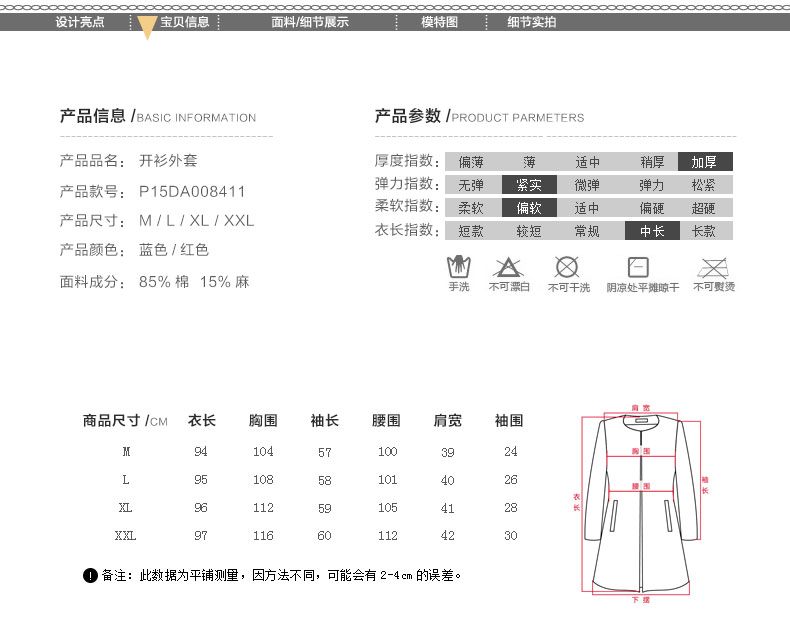
Task: Click the 厚度指数 label
Action: [x=407, y=161]
